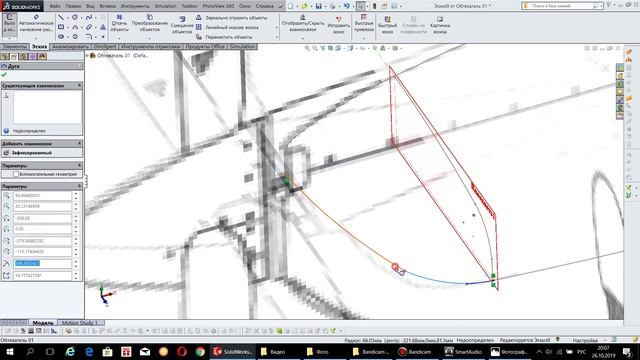Select the Rectangle sketch tool
640x360 pixels.
coord(61,27)
